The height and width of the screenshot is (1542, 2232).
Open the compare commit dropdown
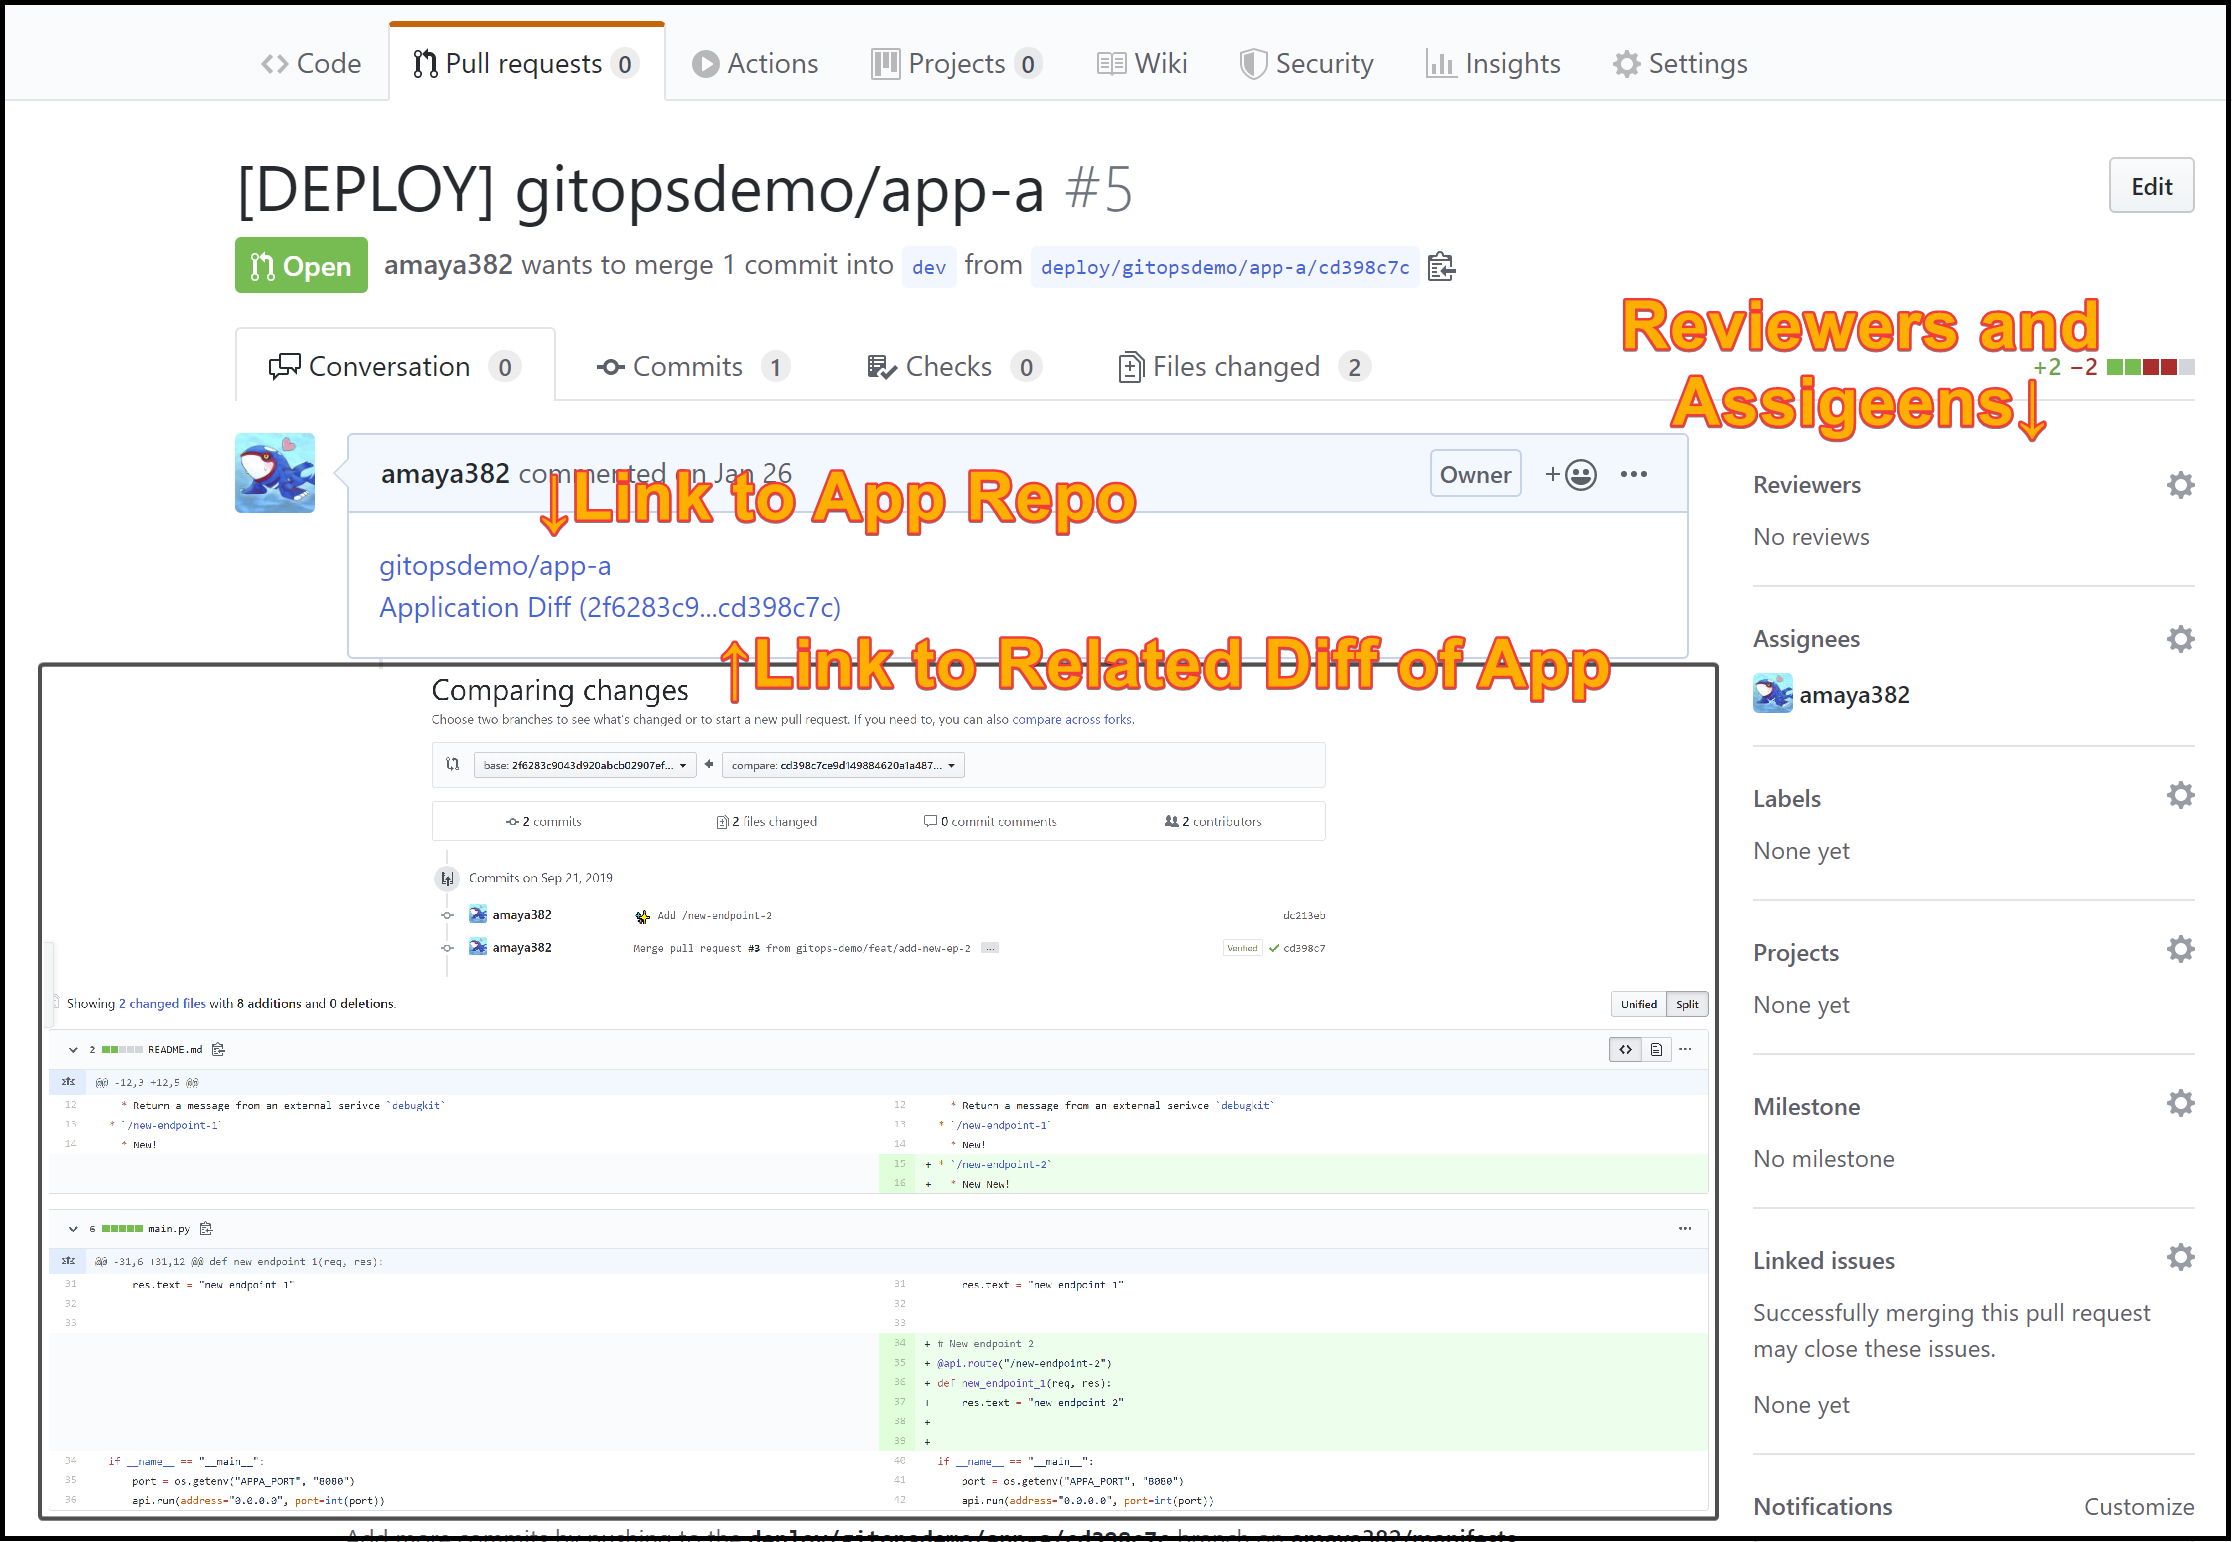click(x=843, y=765)
